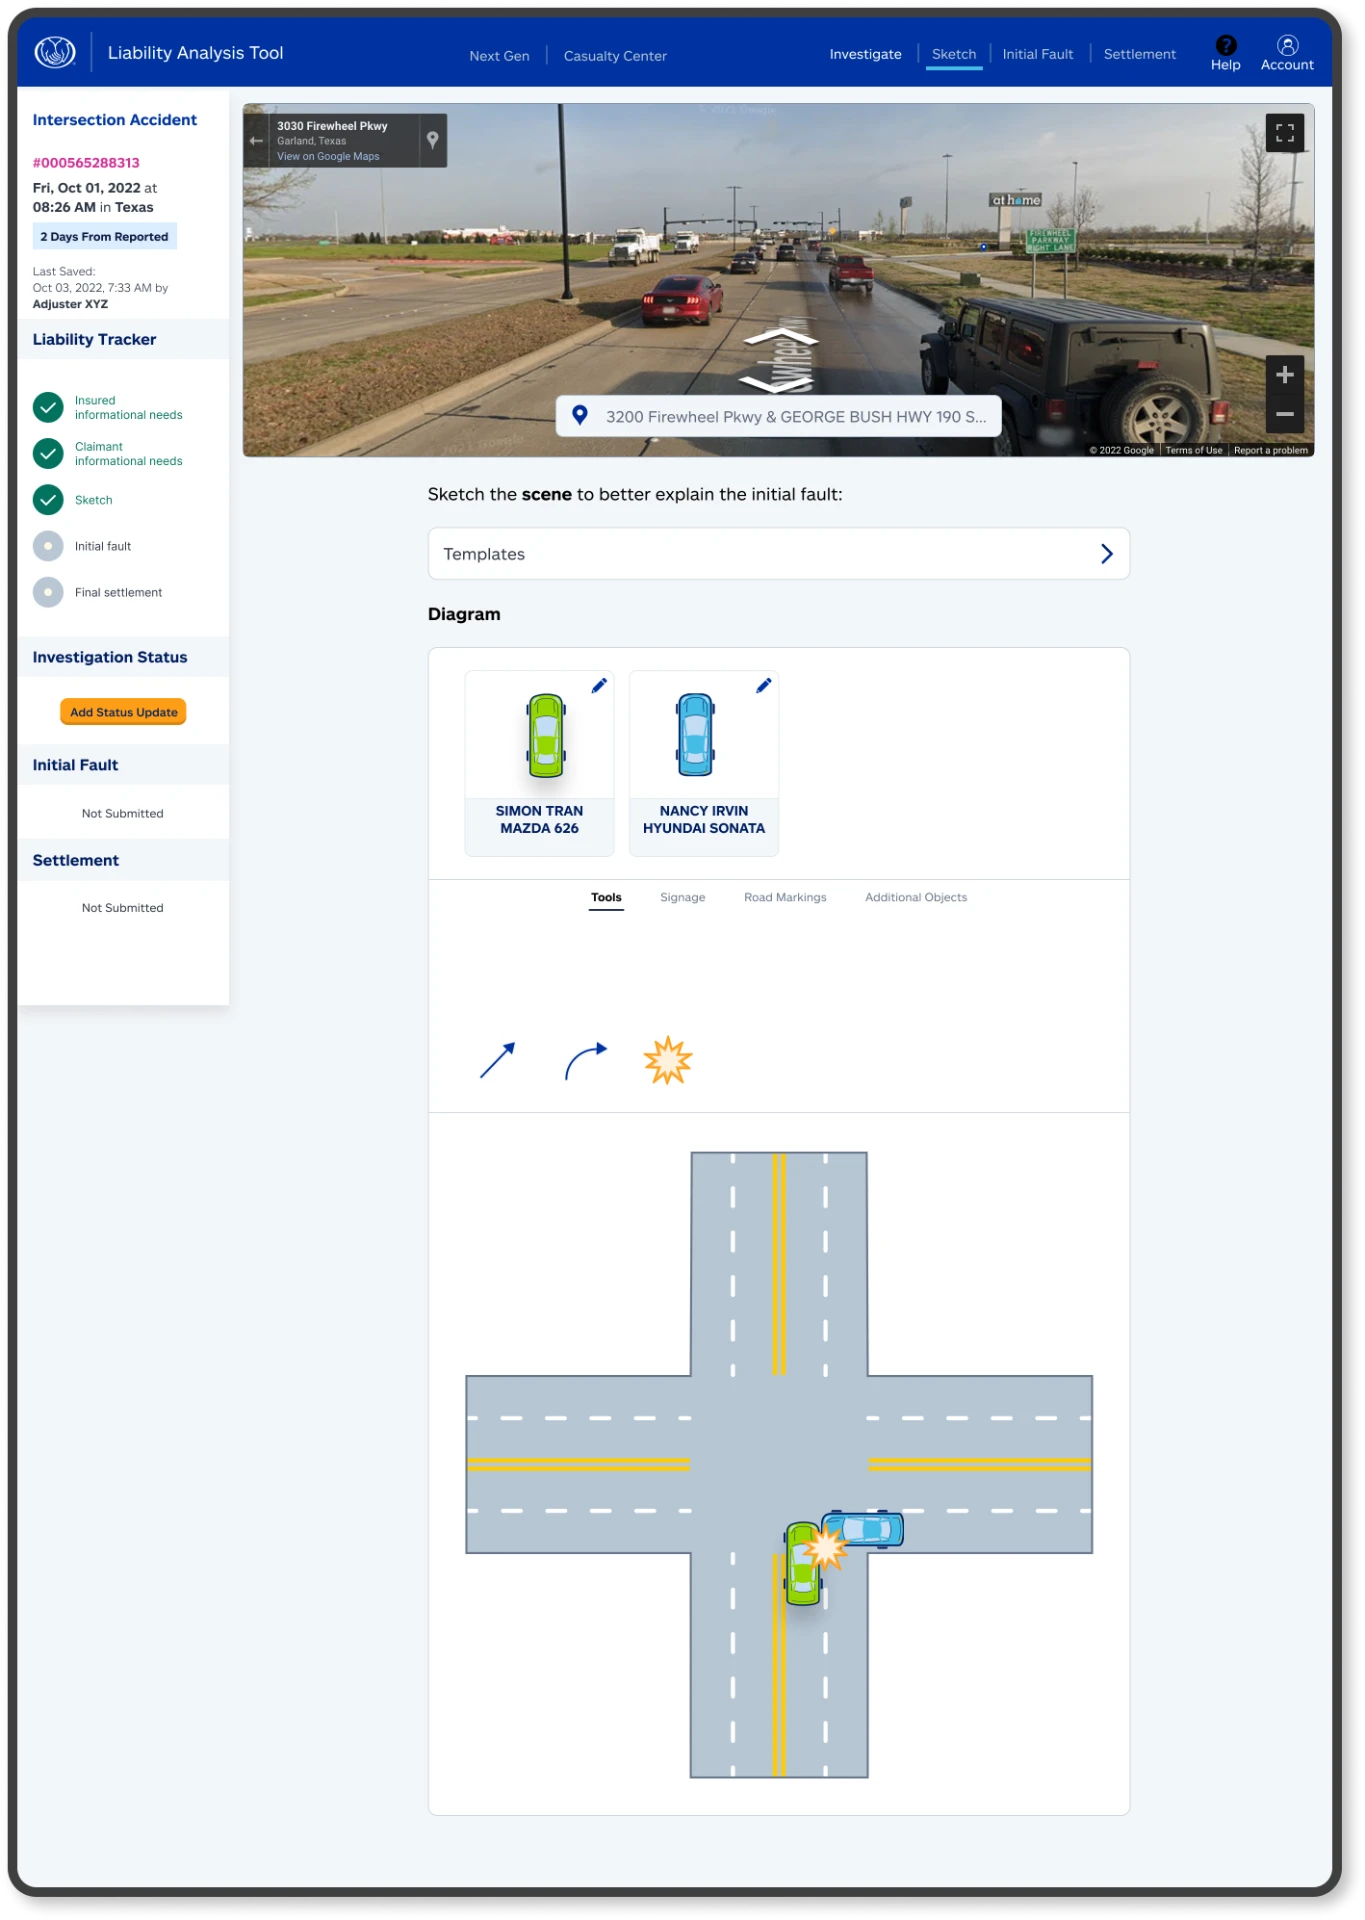Click the map pin in the address card
Viewport: 1365px width, 1920px height.
point(432,140)
